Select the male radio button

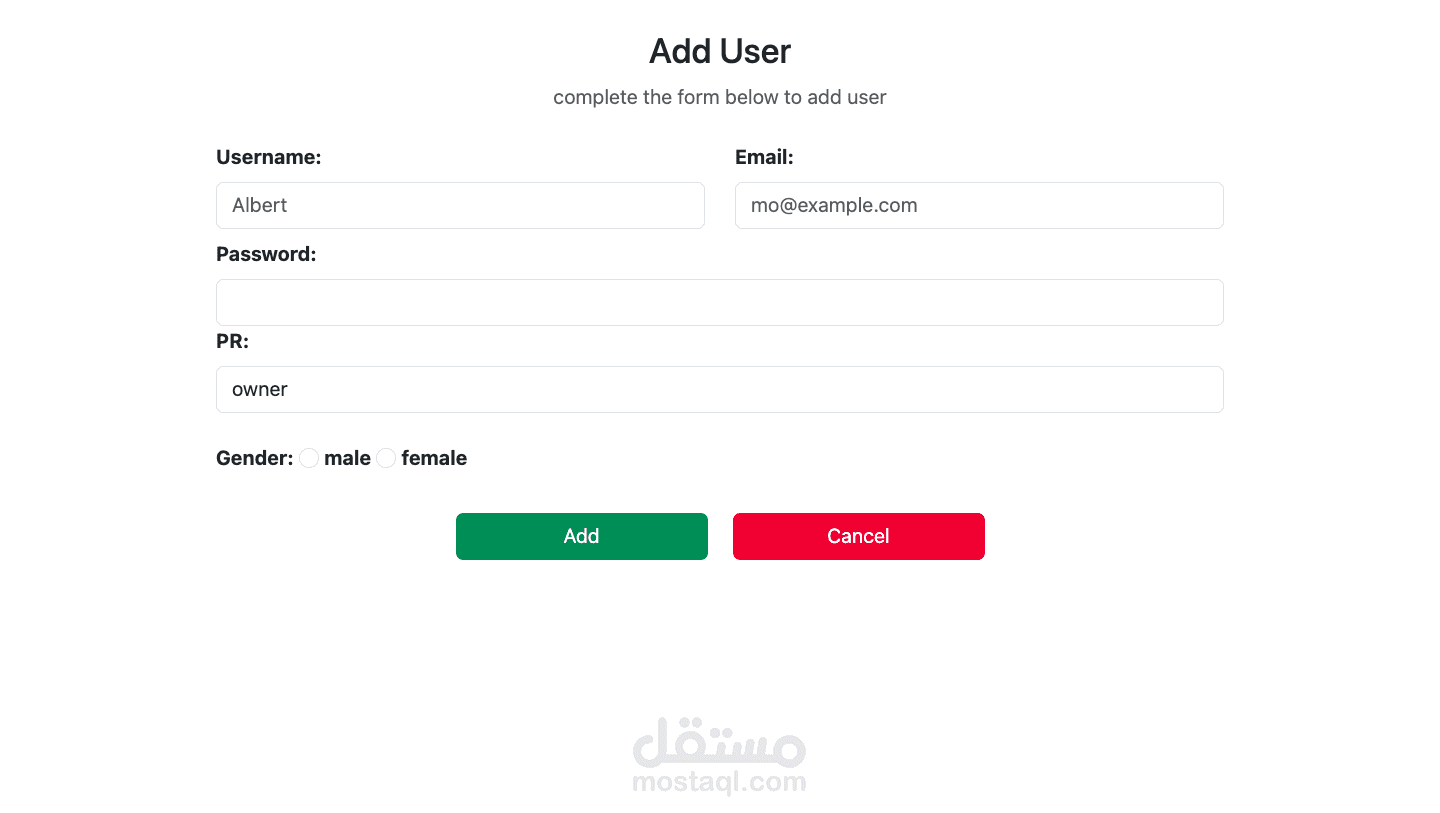pos(309,458)
